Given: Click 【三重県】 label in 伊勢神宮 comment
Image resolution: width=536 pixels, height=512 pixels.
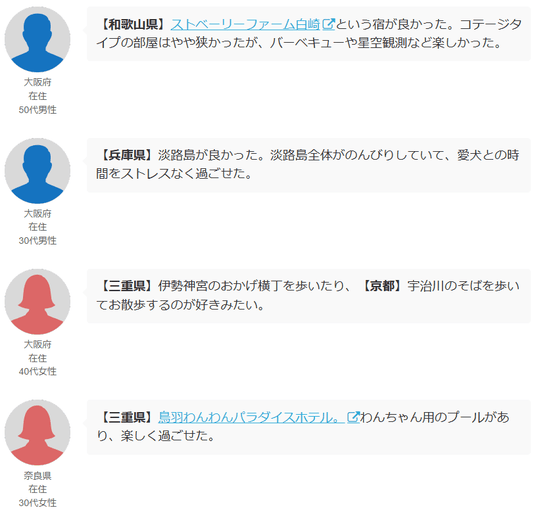Looking at the screenshot, I should (x=127, y=286).
